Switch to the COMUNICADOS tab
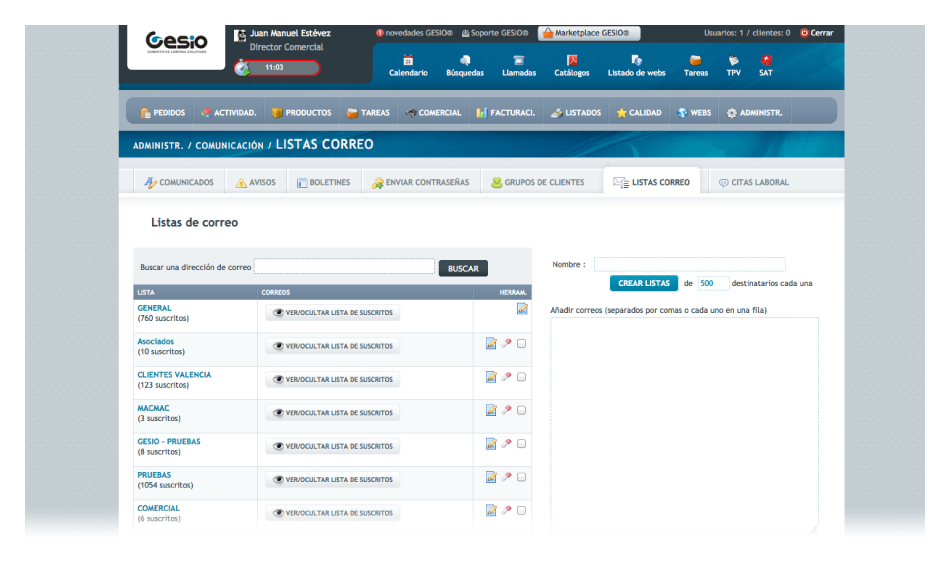Image resolution: width=950 pixels, height=562 pixels. (179, 182)
